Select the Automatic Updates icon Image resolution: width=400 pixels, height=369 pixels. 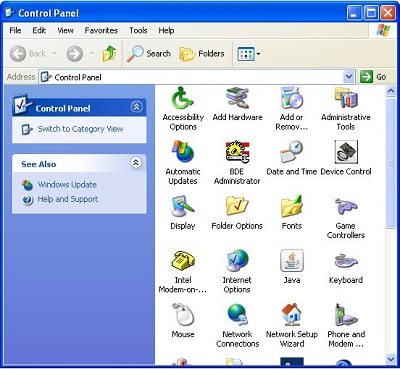183,152
